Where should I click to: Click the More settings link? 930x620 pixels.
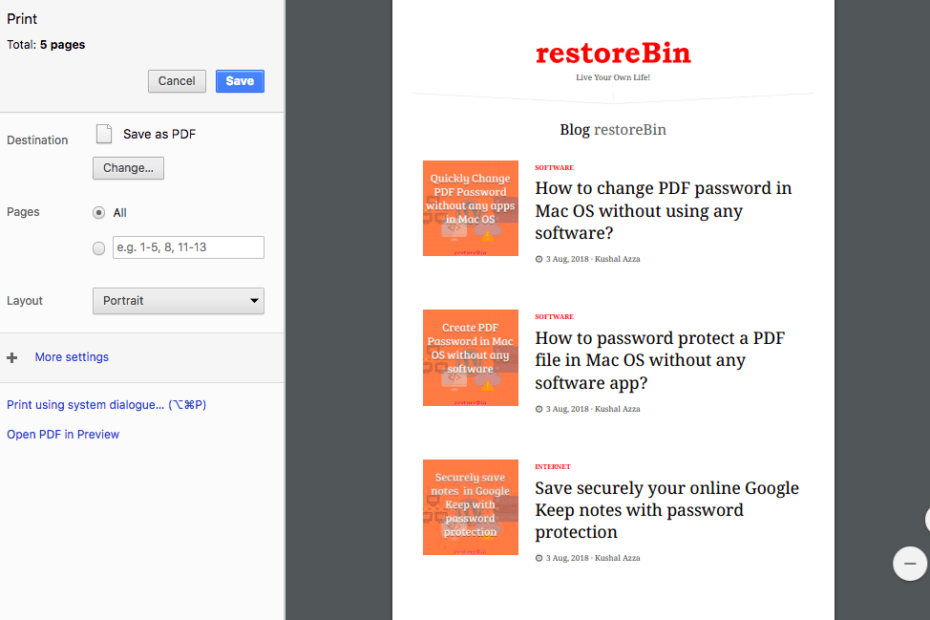72,357
